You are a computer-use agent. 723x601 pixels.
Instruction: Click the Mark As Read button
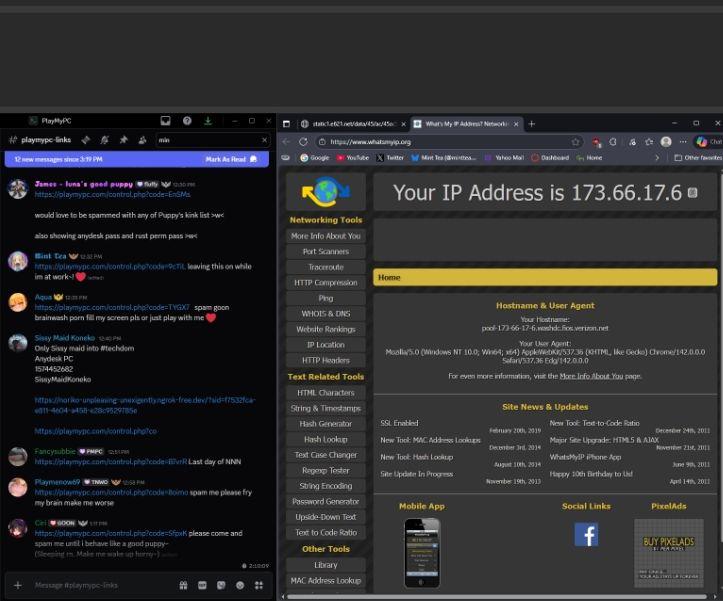(x=230, y=159)
